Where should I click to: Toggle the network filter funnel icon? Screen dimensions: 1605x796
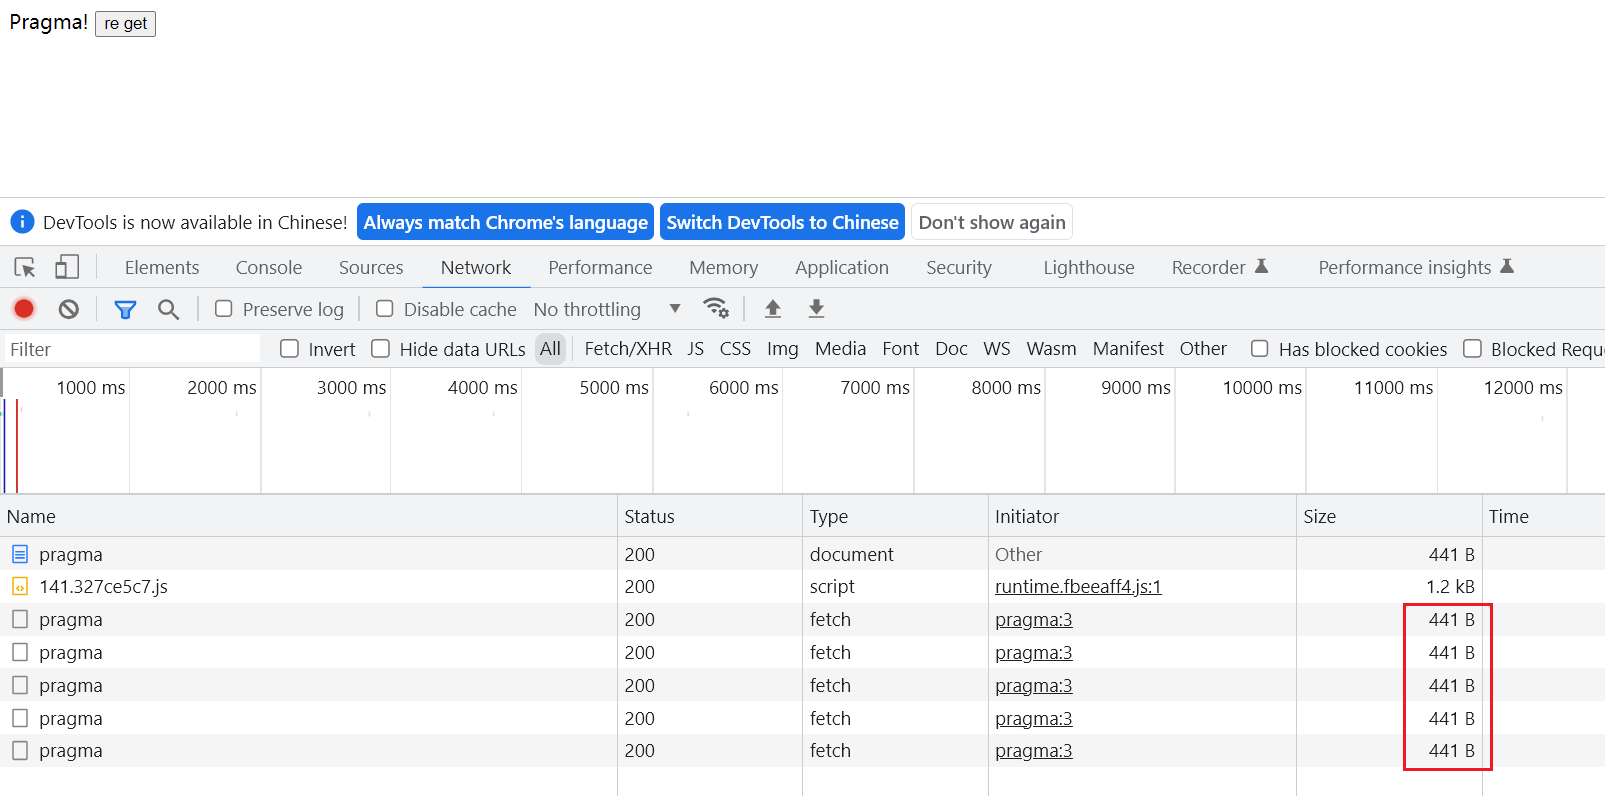click(125, 309)
